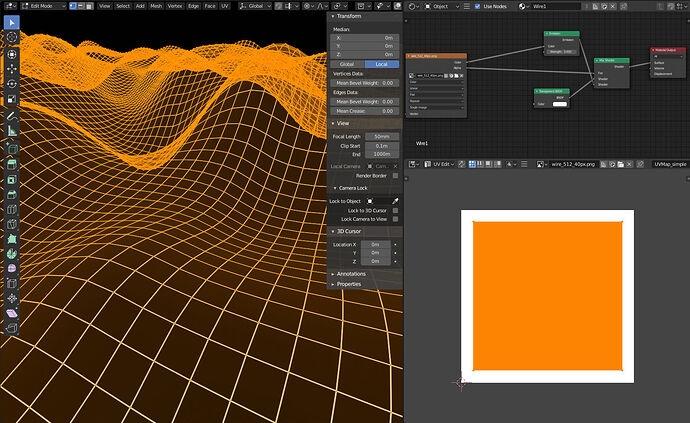Enable edge select mode
Viewport: 690px width, 423px height.
[81, 6]
